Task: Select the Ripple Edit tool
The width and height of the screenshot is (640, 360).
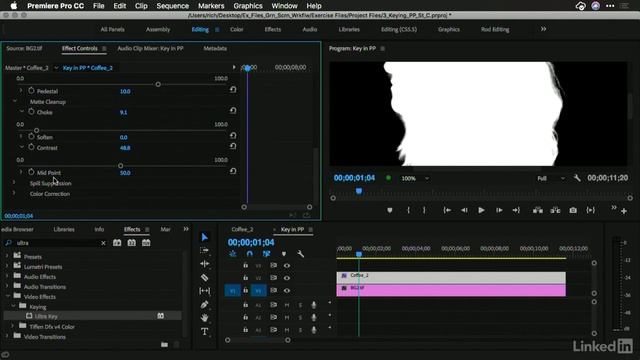Action: point(204,264)
